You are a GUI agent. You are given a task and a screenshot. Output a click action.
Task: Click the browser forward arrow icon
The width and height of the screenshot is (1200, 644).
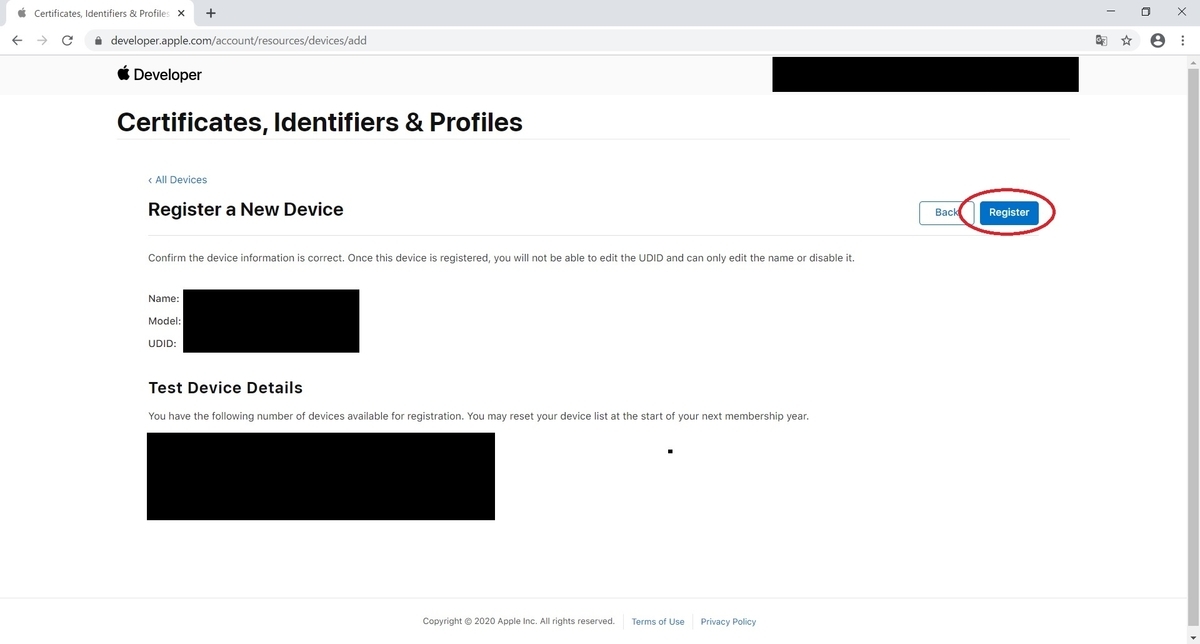click(42, 41)
